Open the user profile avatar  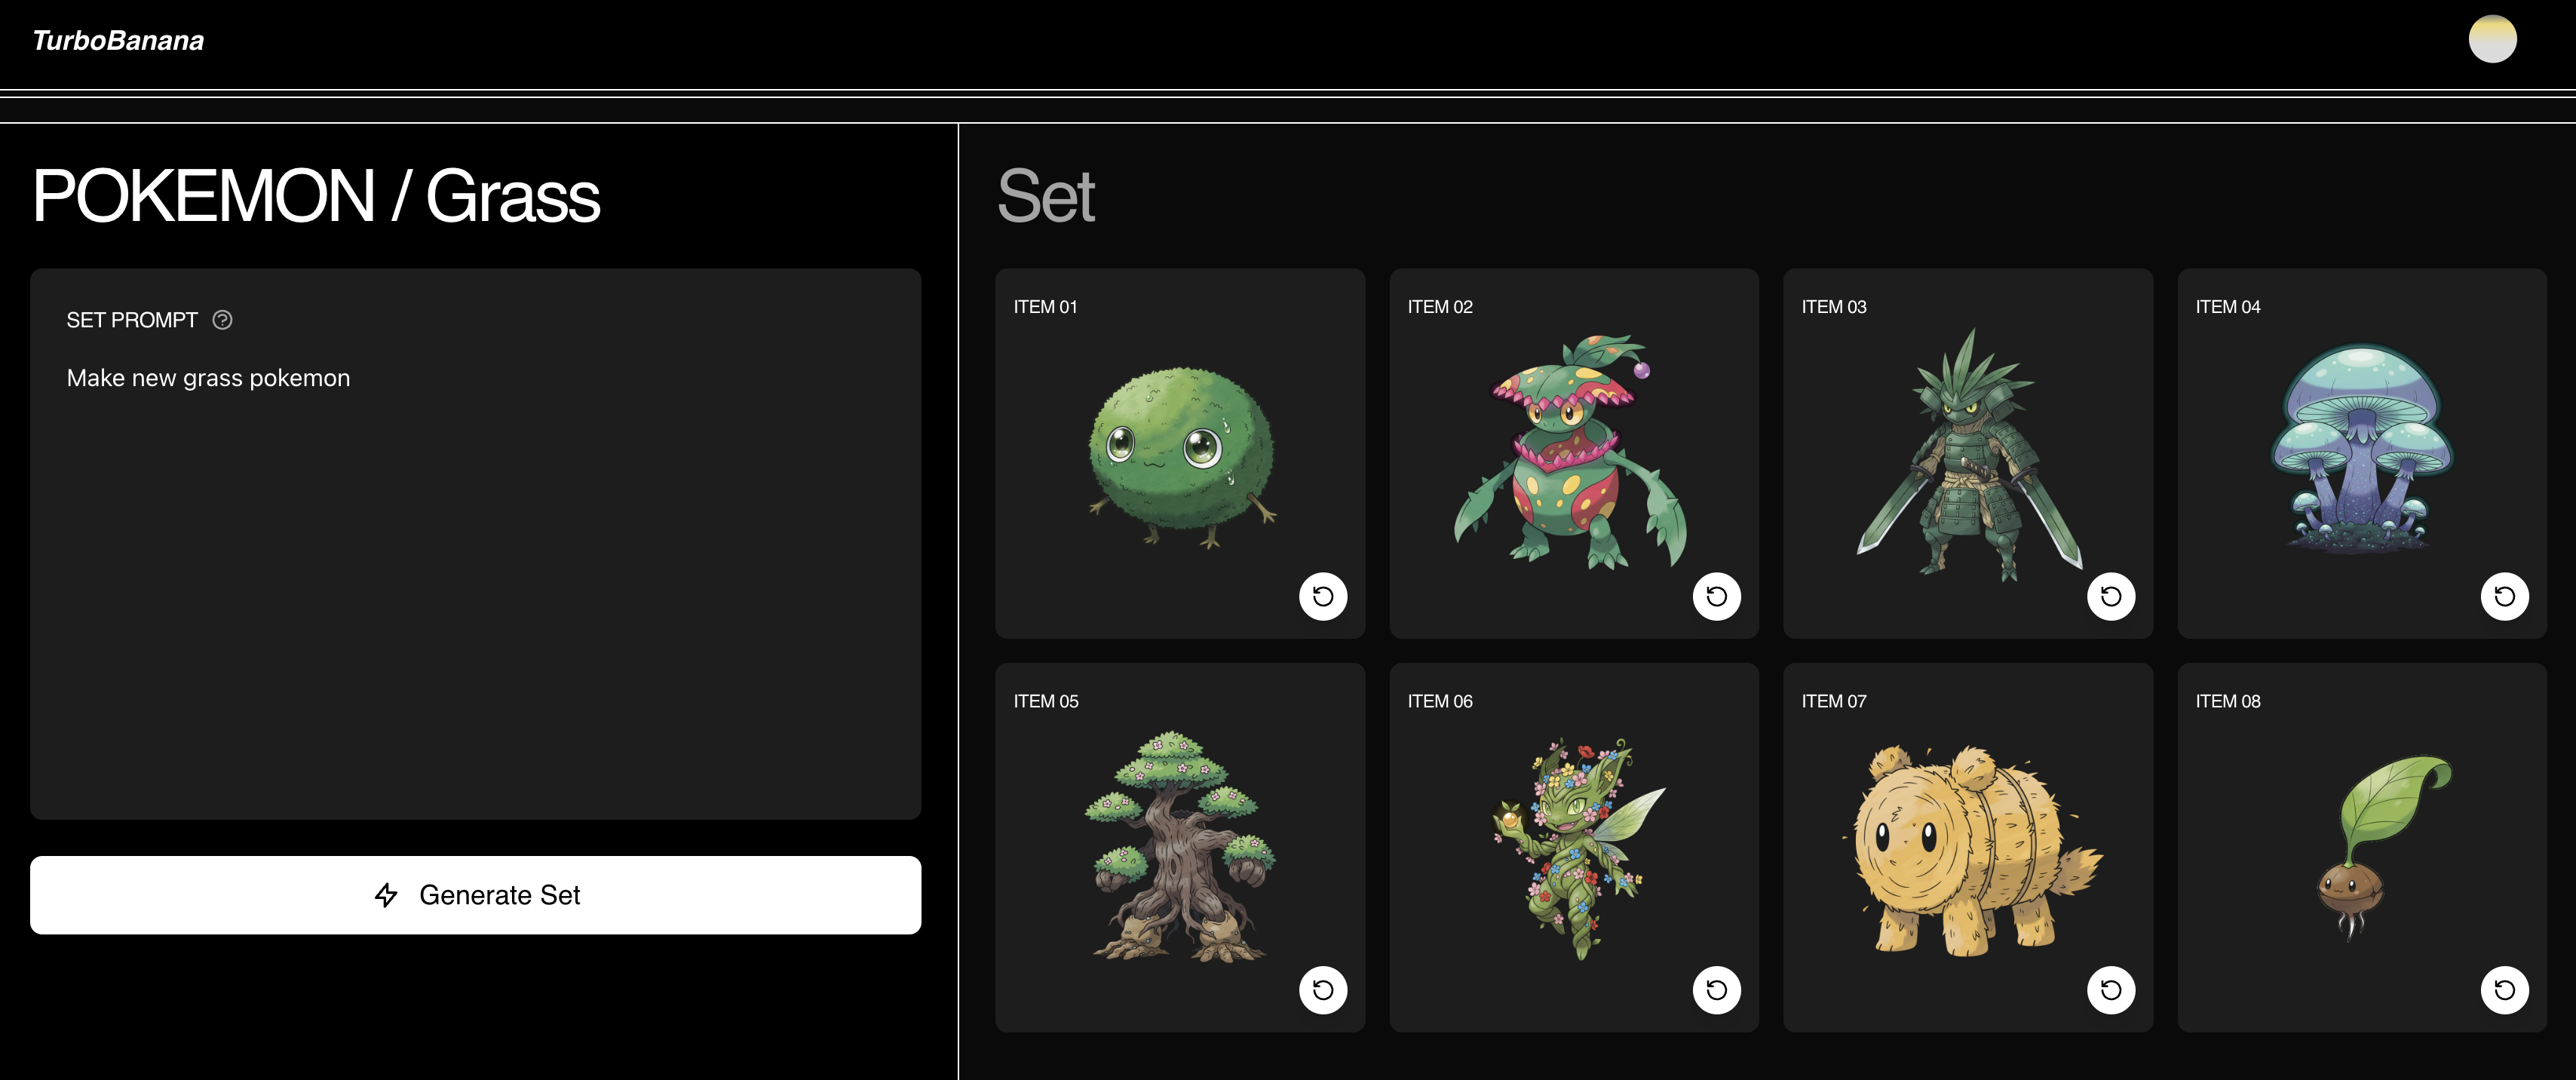click(2492, 39)
